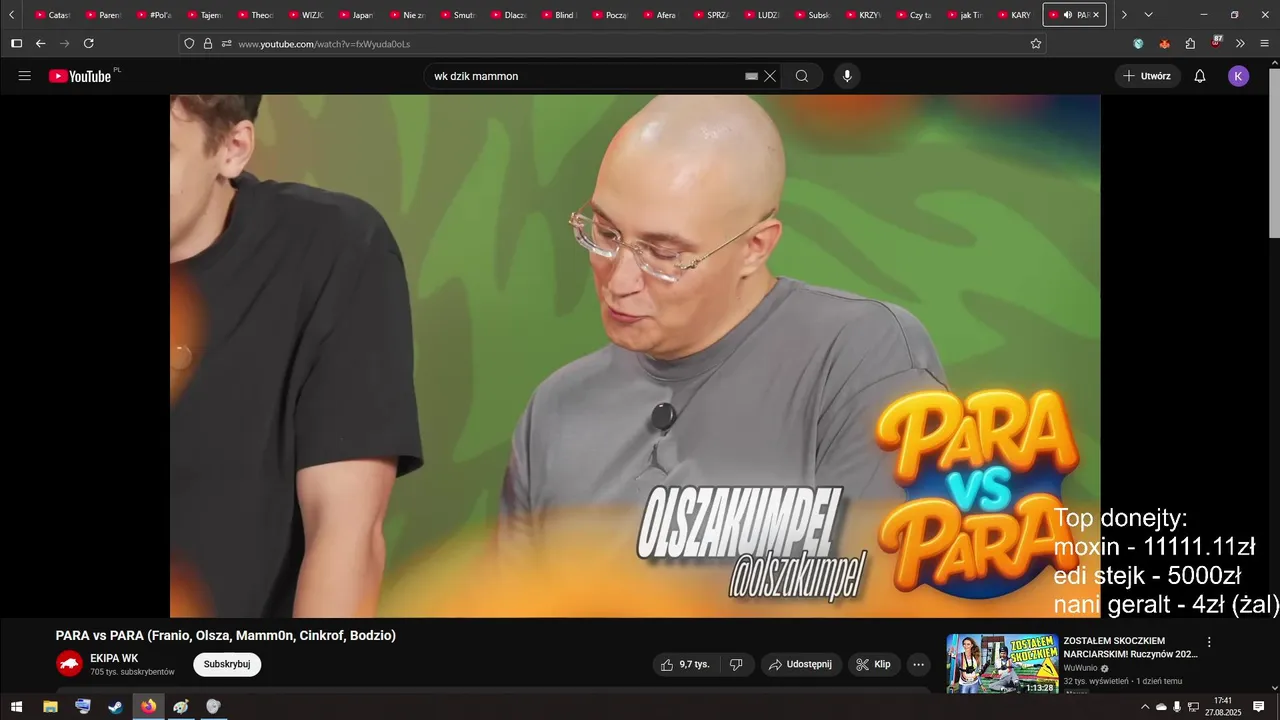Show more toolbar tools chevron
The image size is (1280, 720).
pyautogui.click(x=1240, y=44)
